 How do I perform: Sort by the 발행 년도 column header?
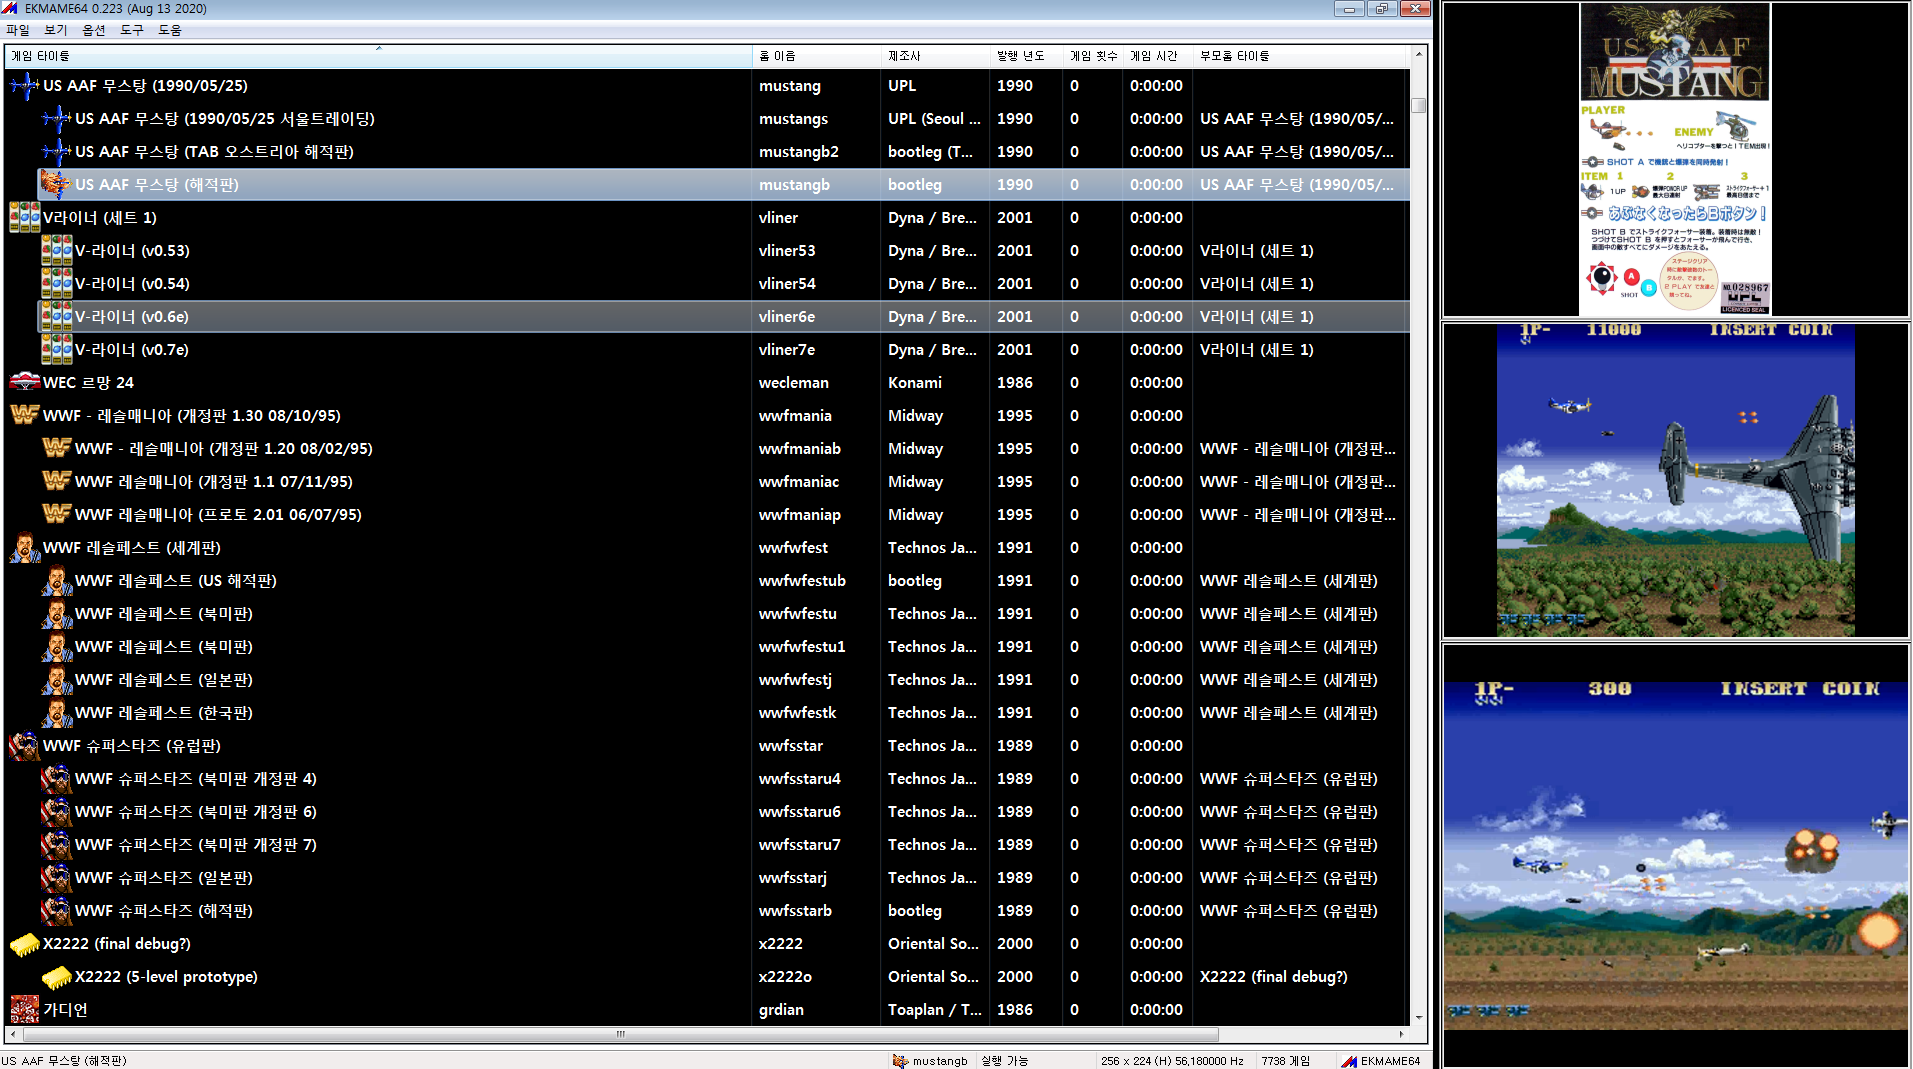coord(1026,56)
